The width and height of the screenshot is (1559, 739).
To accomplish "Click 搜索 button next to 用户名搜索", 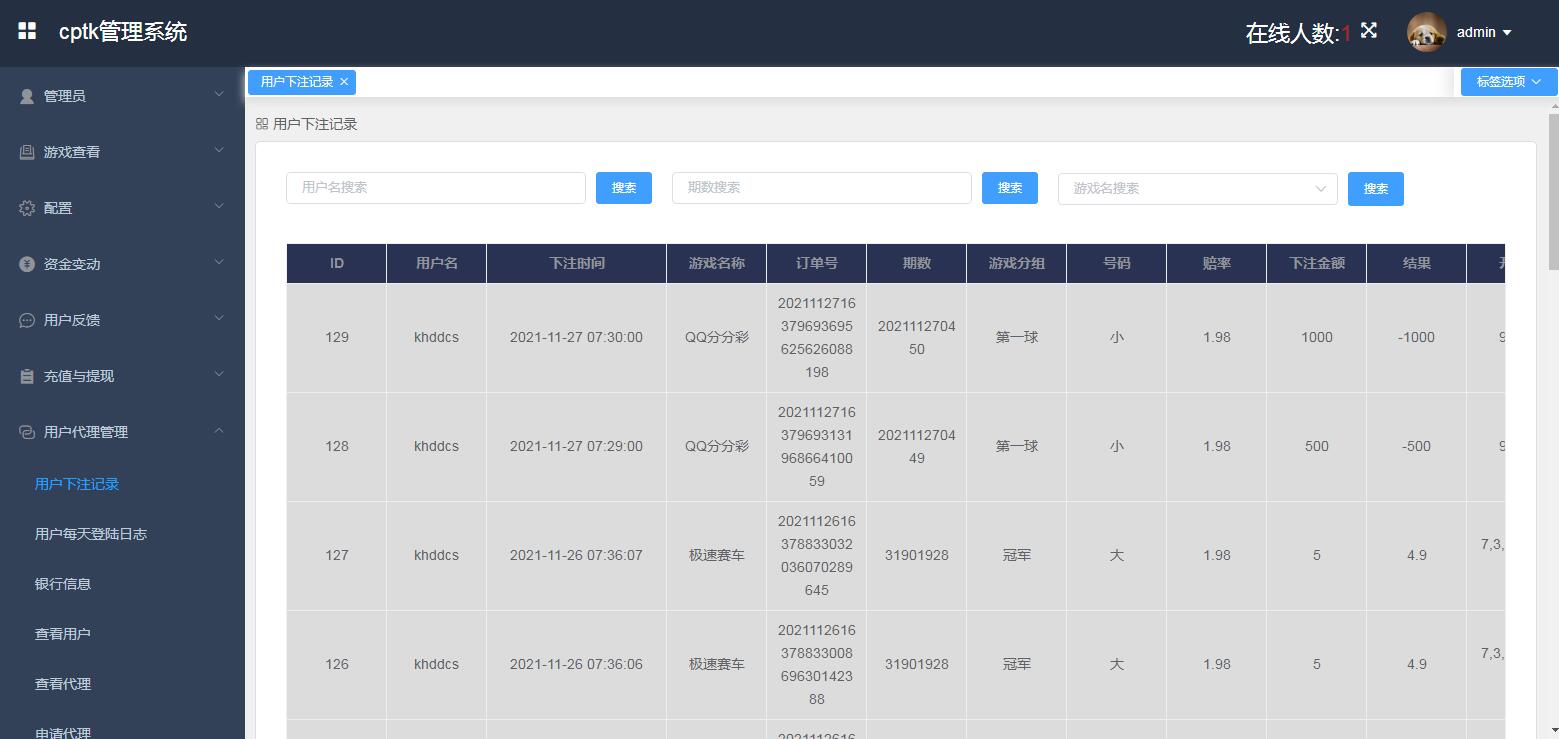I will [623, 188].
